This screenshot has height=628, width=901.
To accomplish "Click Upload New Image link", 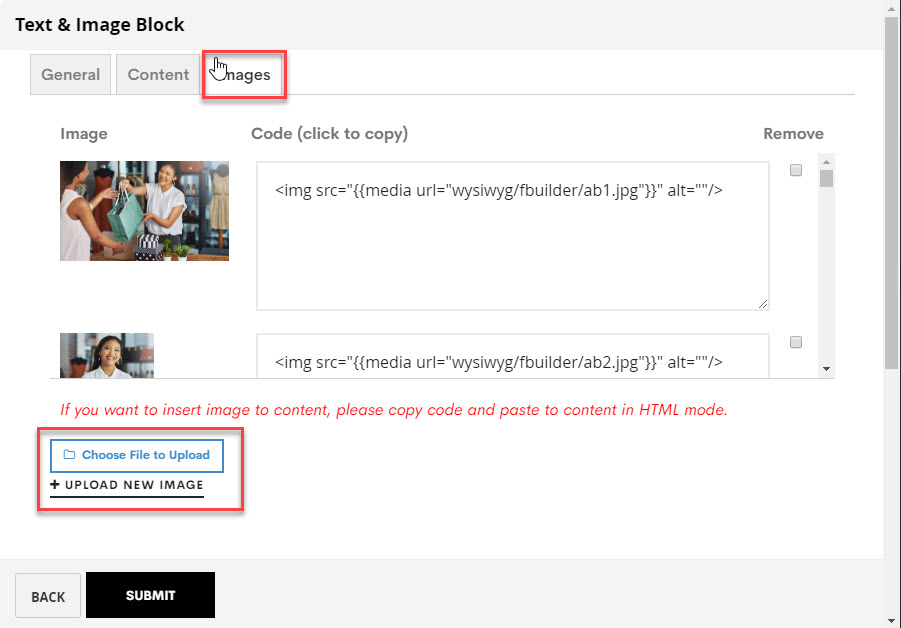I will [127, 485].
